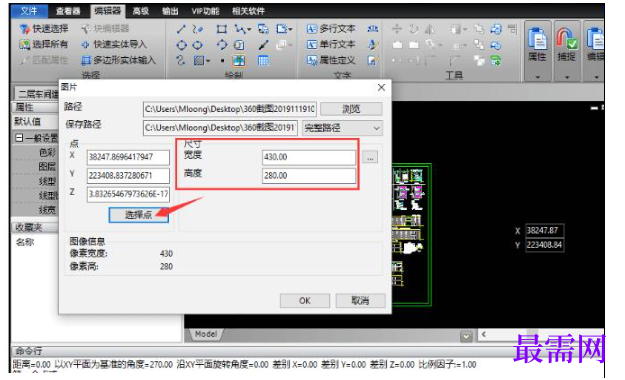
Task: Click the Browse (浏览) button
Action: (x=351, y=109)
